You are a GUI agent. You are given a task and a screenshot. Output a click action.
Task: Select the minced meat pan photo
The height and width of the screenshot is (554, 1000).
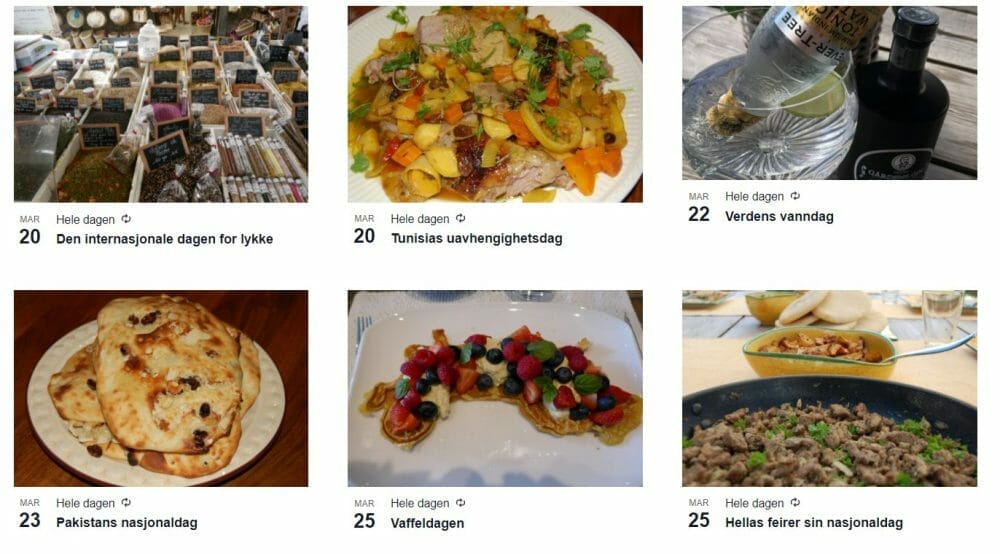pyautogui.click(x=829, y=388)
